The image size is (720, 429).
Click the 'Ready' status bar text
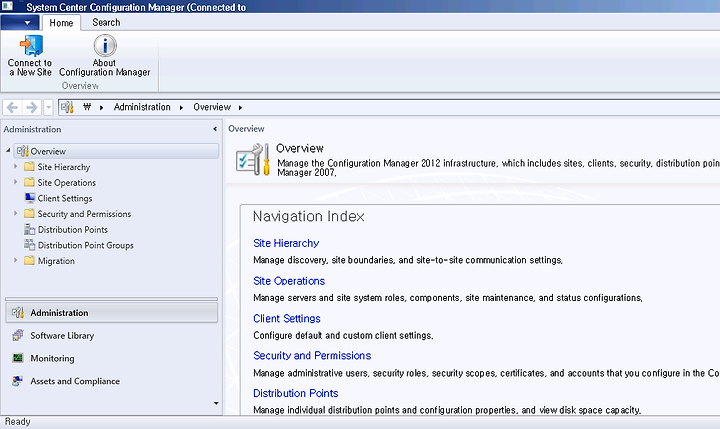(17, 422)
